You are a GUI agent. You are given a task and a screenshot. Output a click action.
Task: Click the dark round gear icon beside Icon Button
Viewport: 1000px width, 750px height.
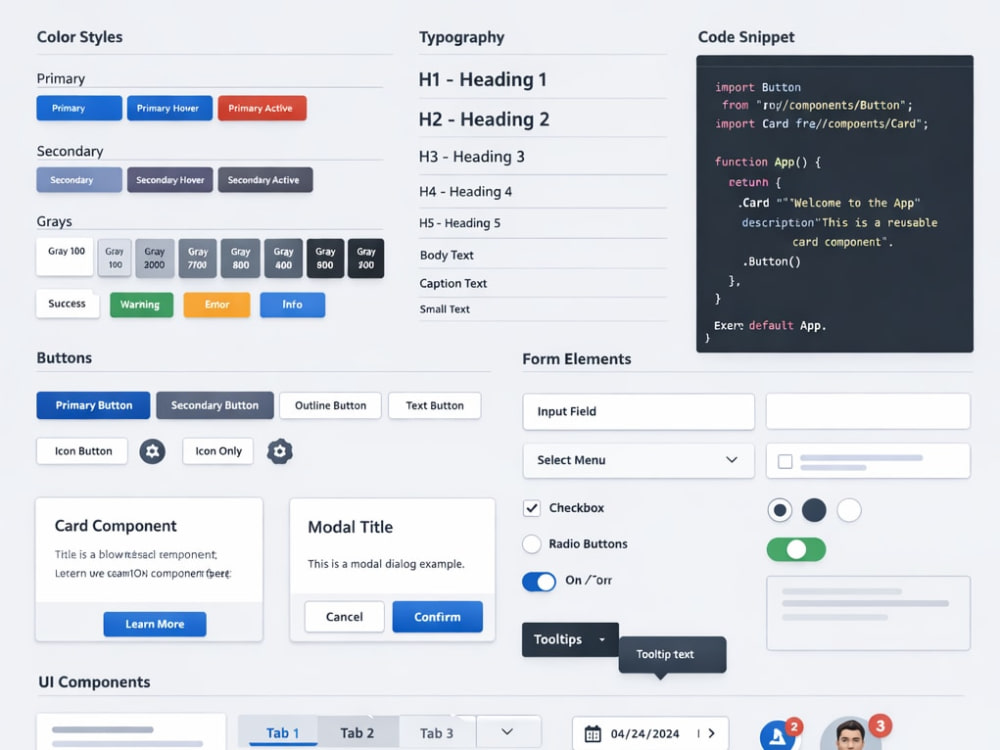pyautogui.click(x=152, y=452)
